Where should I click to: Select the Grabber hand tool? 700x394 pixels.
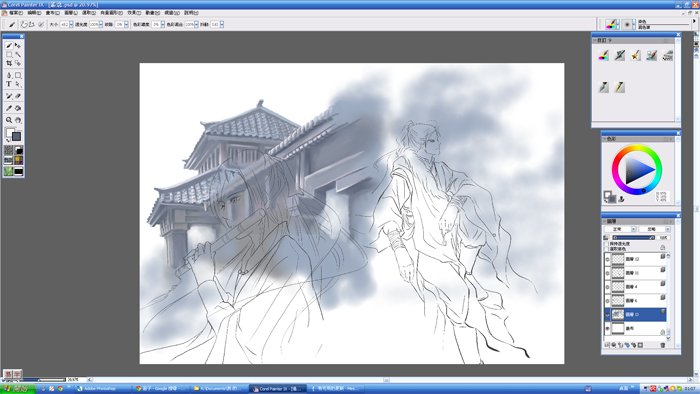(18, 120)
